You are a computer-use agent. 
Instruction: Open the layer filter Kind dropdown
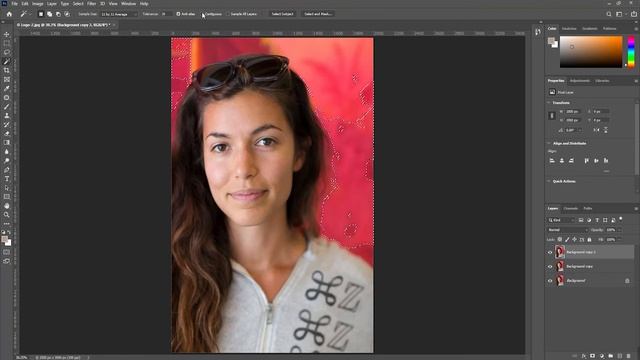[562, 220]
